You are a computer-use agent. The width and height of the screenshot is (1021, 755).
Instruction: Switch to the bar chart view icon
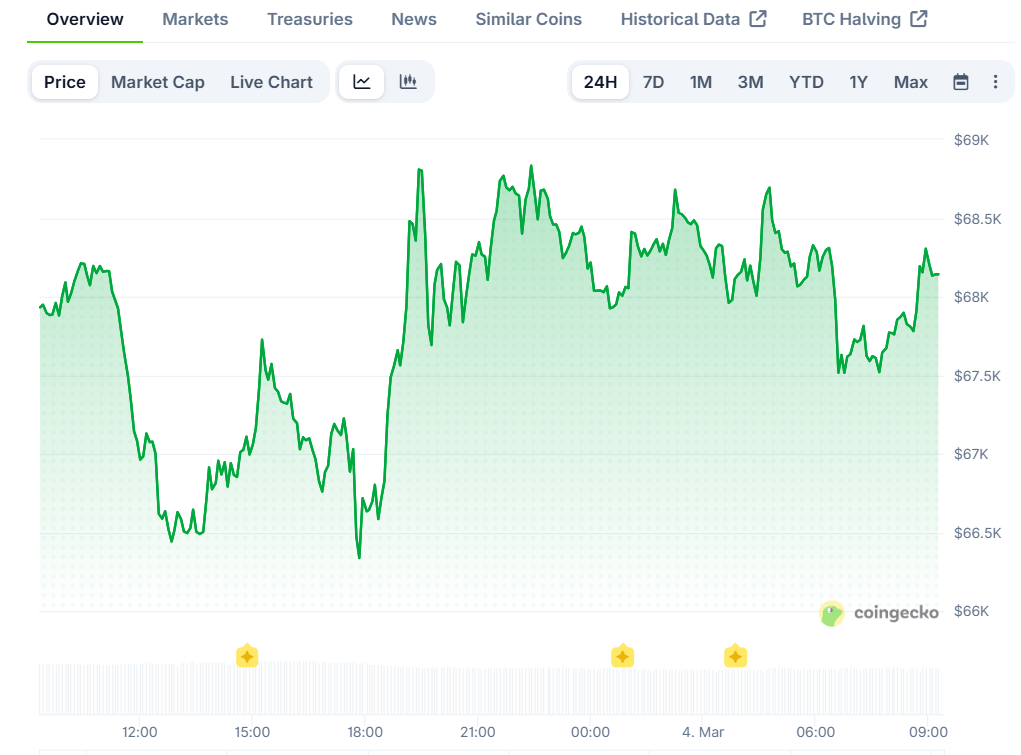tap(408, 82)
